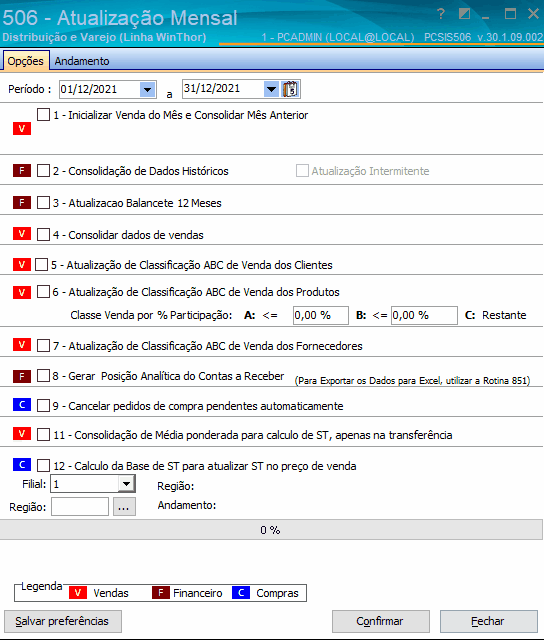The width and height of the screenshot is (544, 640).
Task: Switch to the Andamento tab
Action: tap(82, 61)
